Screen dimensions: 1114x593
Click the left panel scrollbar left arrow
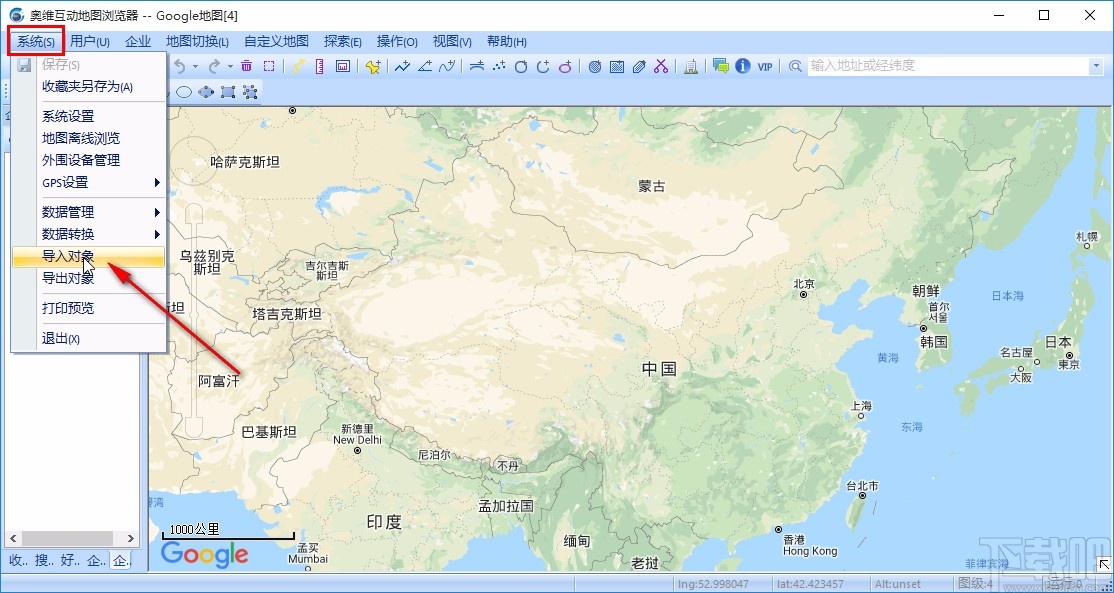pyautogui.click(x=13, y=539)
